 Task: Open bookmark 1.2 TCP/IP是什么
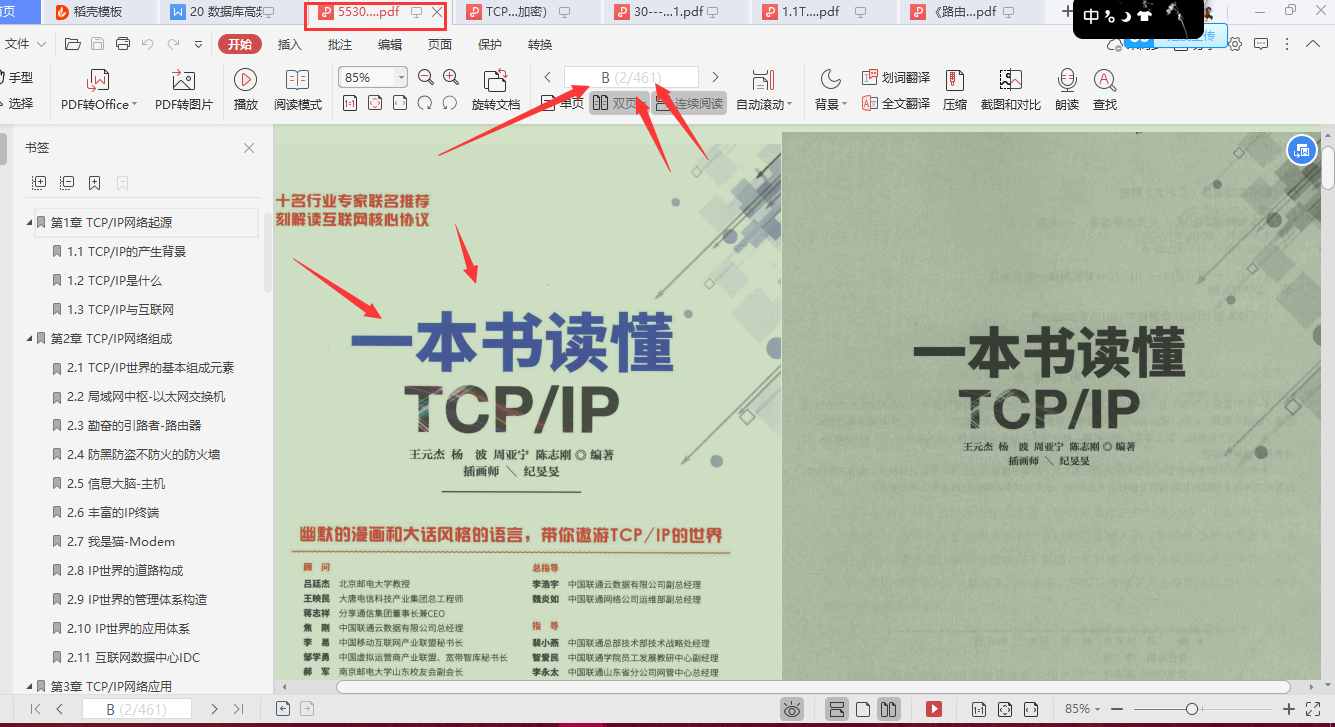point(114,280)
